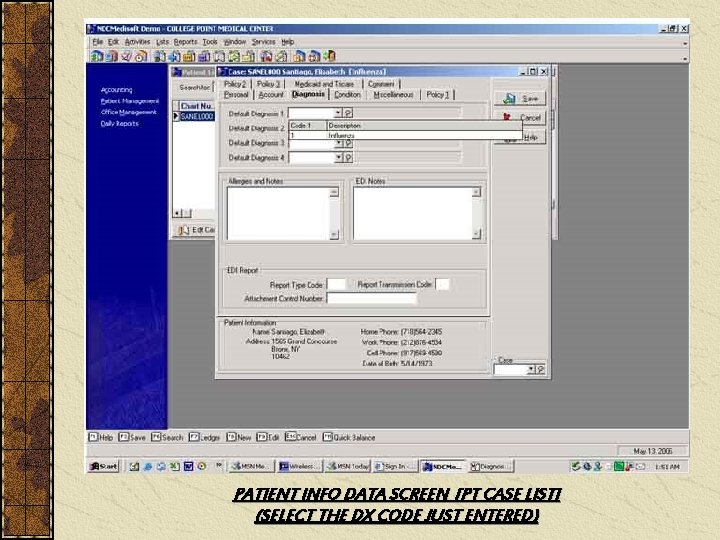Open the Services menu

(x=264, y=42)
